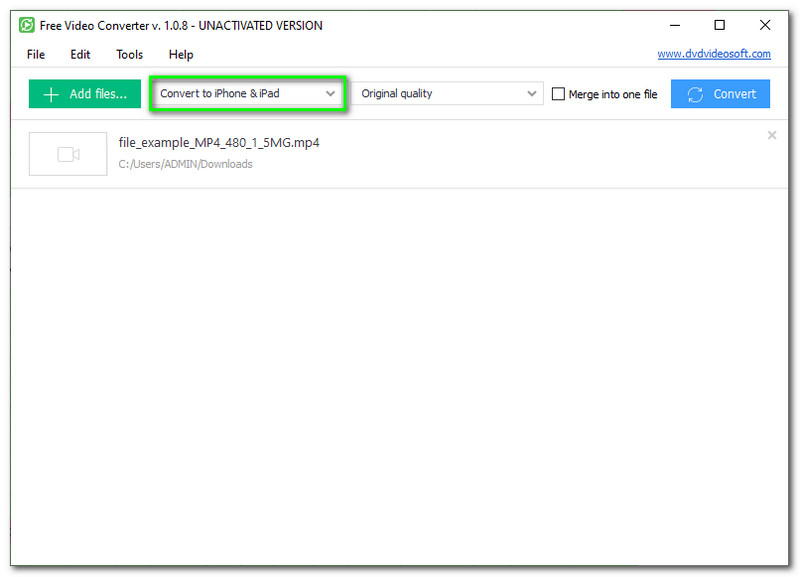The height and width of the screenshot is (577, 800).
Task: Expand the Original quality dropdown
Action: [x=448, y=93]
